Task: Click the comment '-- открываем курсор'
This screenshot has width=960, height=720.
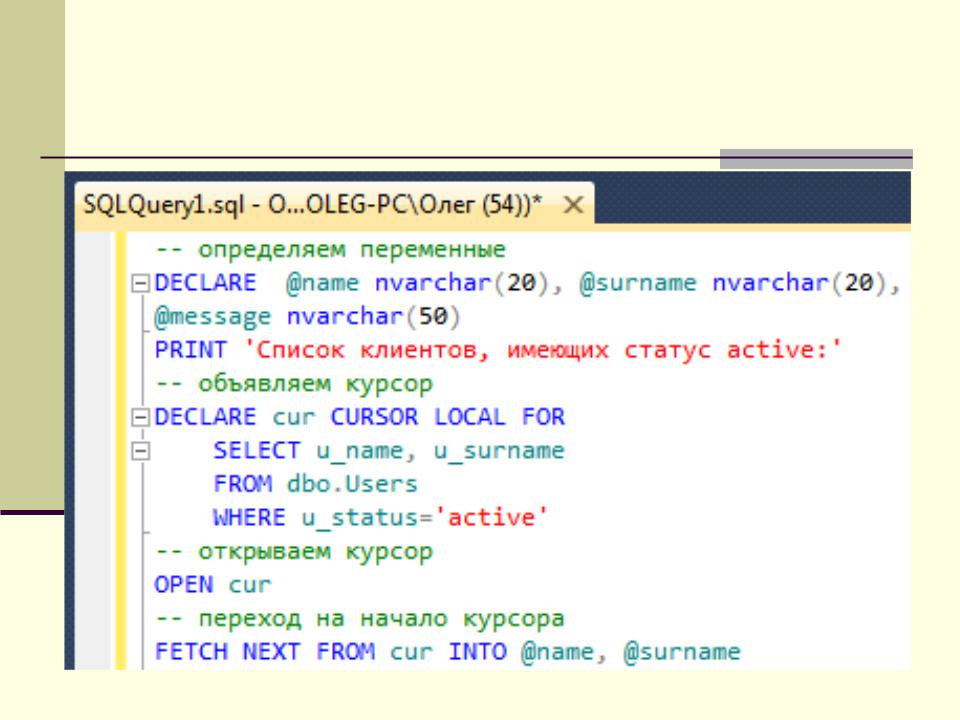Action: pos(294,552)
